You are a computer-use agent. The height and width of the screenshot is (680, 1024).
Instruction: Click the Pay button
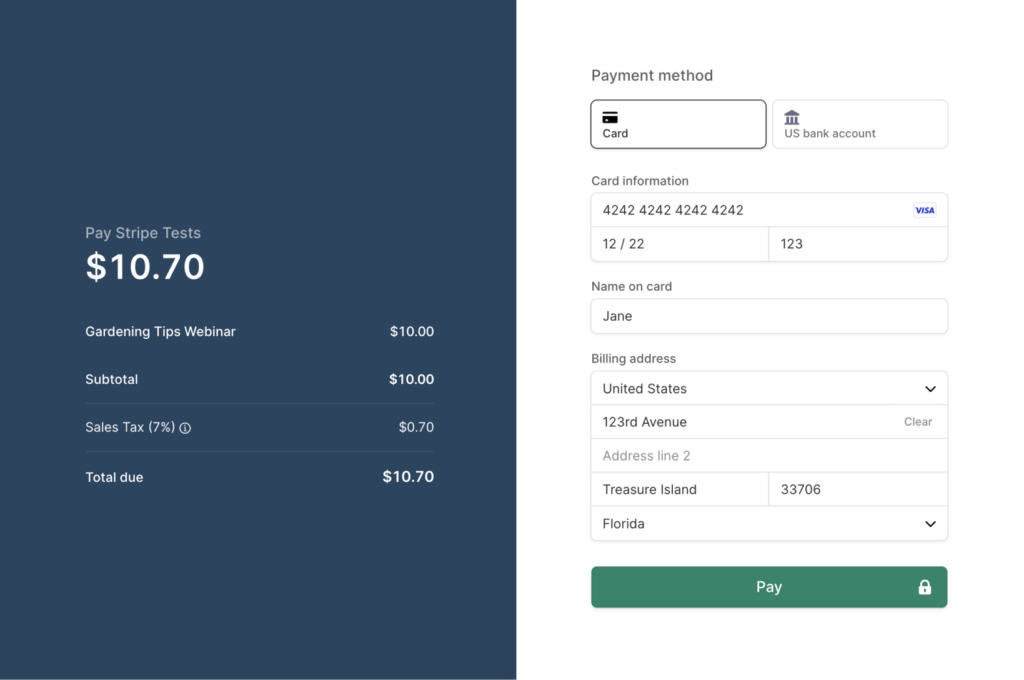tap(769, 587)
